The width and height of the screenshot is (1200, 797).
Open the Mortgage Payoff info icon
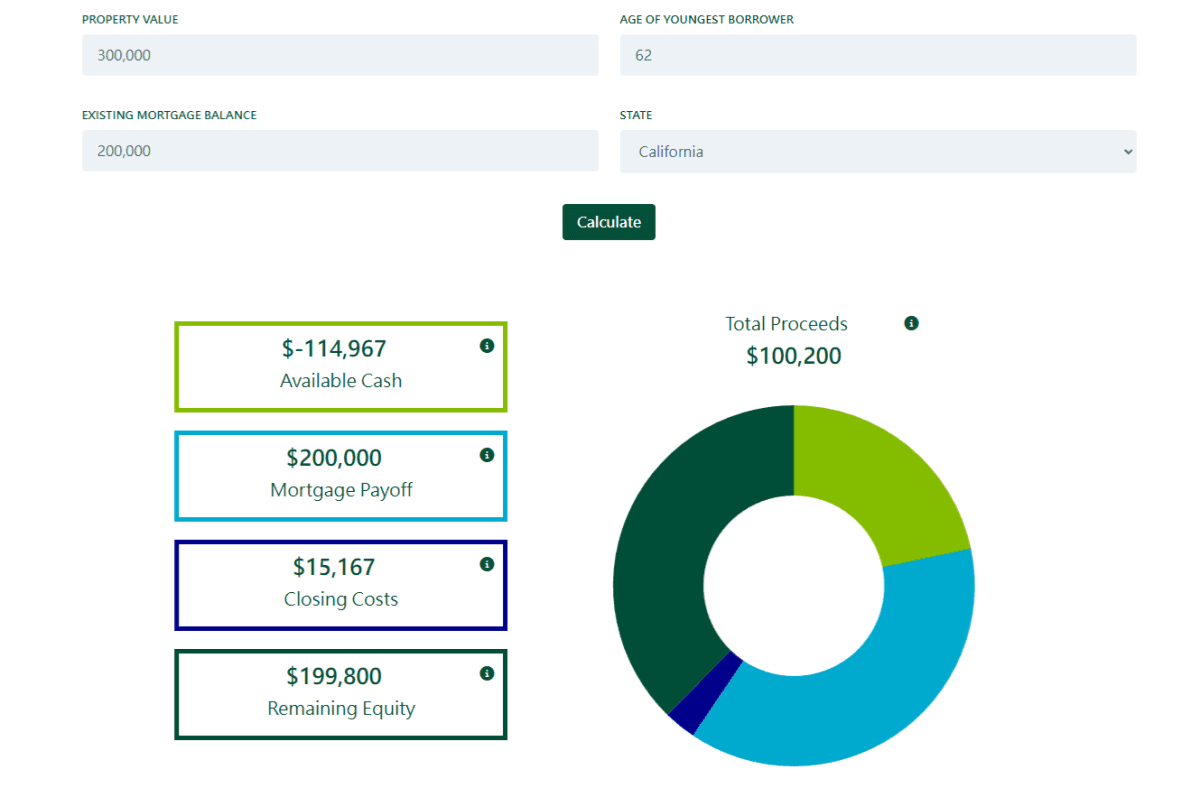(487, 455)
